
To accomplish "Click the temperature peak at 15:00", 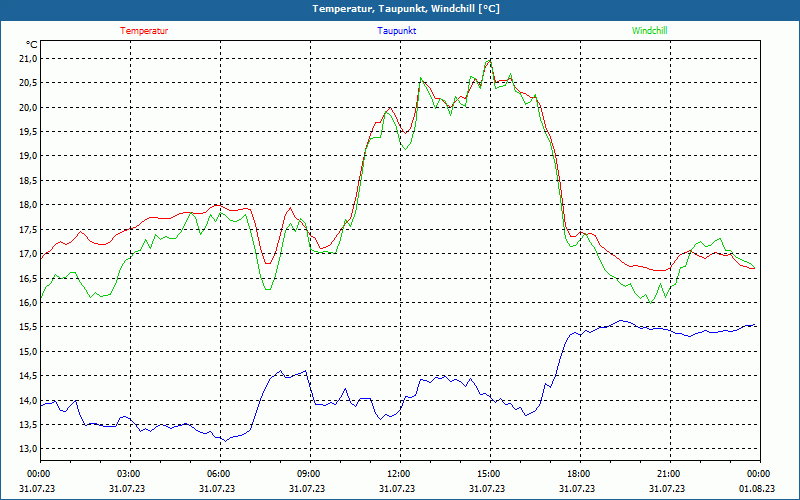I will 490,60.
